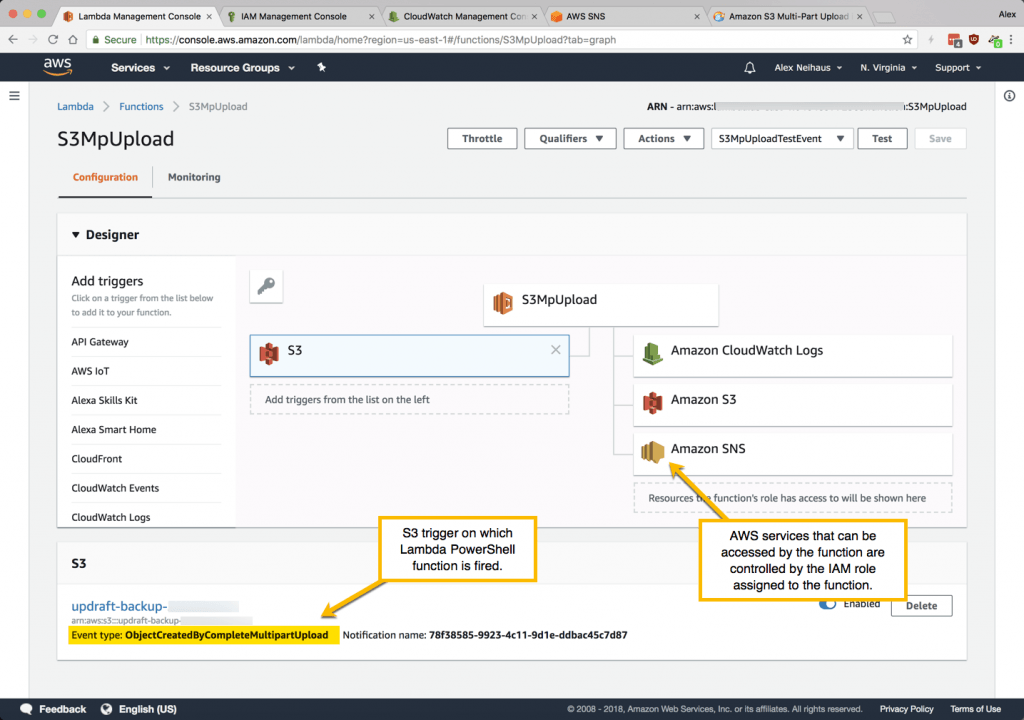Screen dimensions: 1024x720
Task: Switch to the Monitoring tab
Action: pyautogui.click(x=193, y=177)
